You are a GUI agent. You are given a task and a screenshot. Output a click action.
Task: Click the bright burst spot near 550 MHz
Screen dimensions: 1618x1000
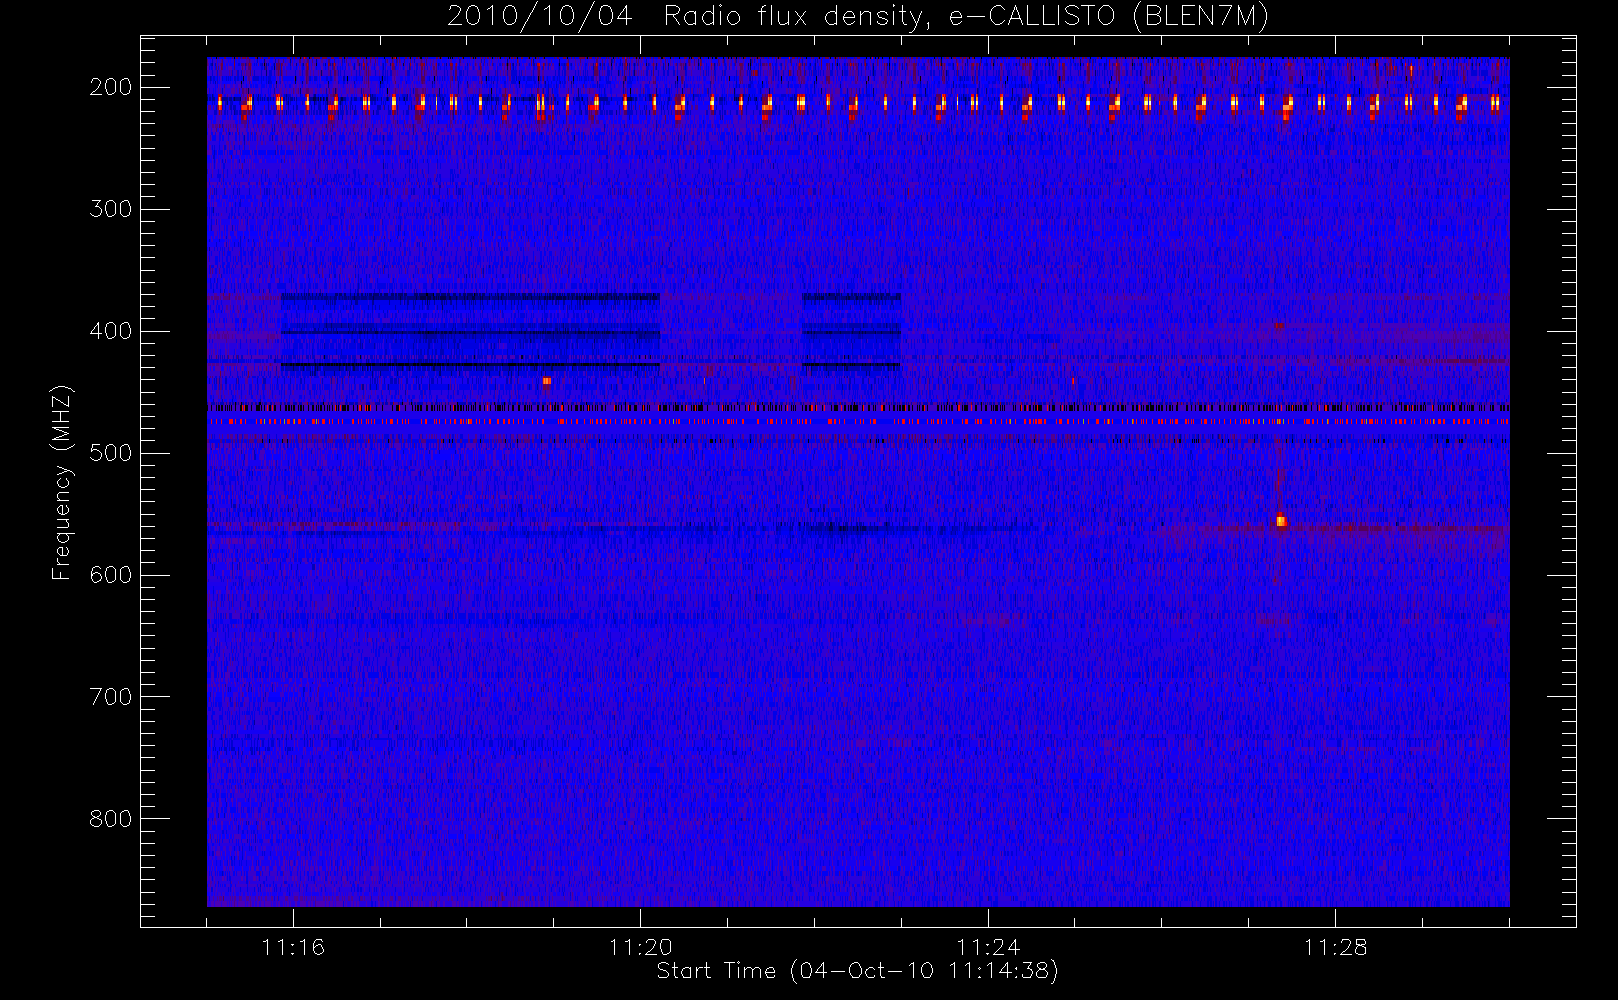point(1281,521)
